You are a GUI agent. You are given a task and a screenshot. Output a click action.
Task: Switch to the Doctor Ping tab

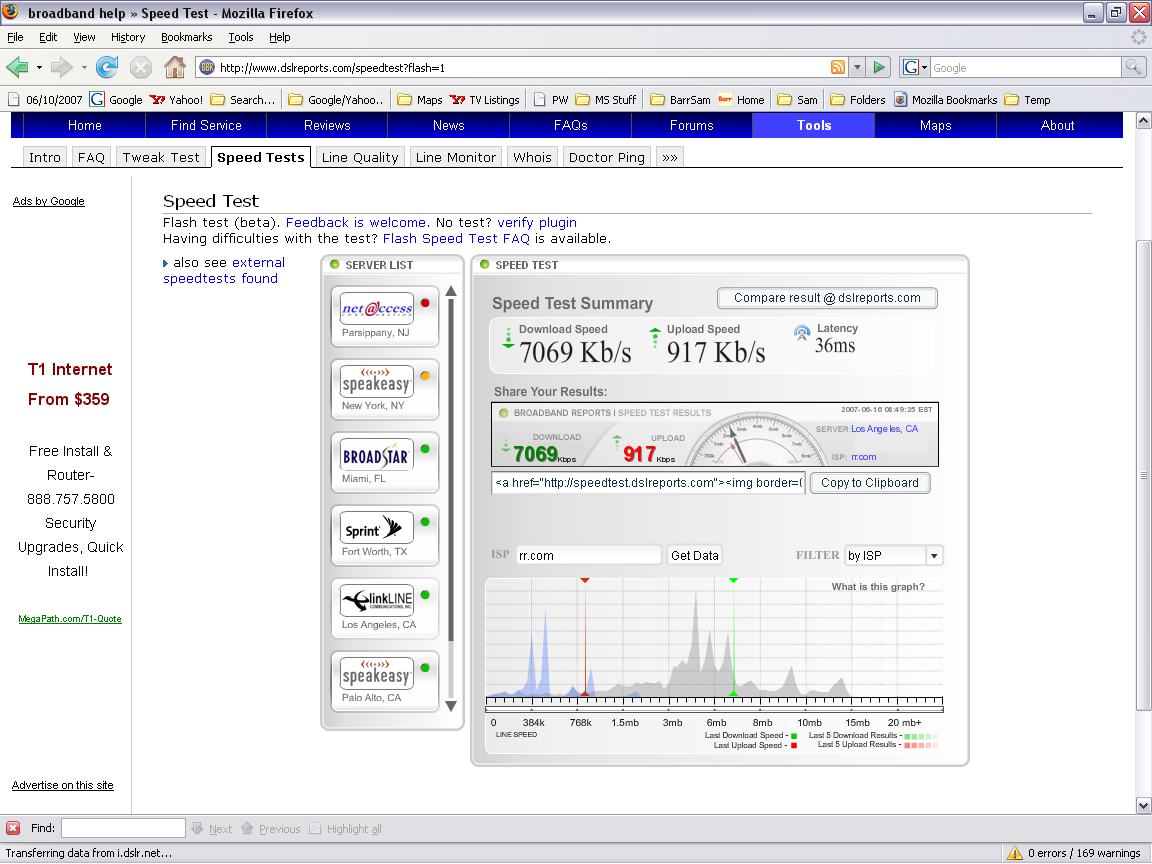(x=606, y=157)
